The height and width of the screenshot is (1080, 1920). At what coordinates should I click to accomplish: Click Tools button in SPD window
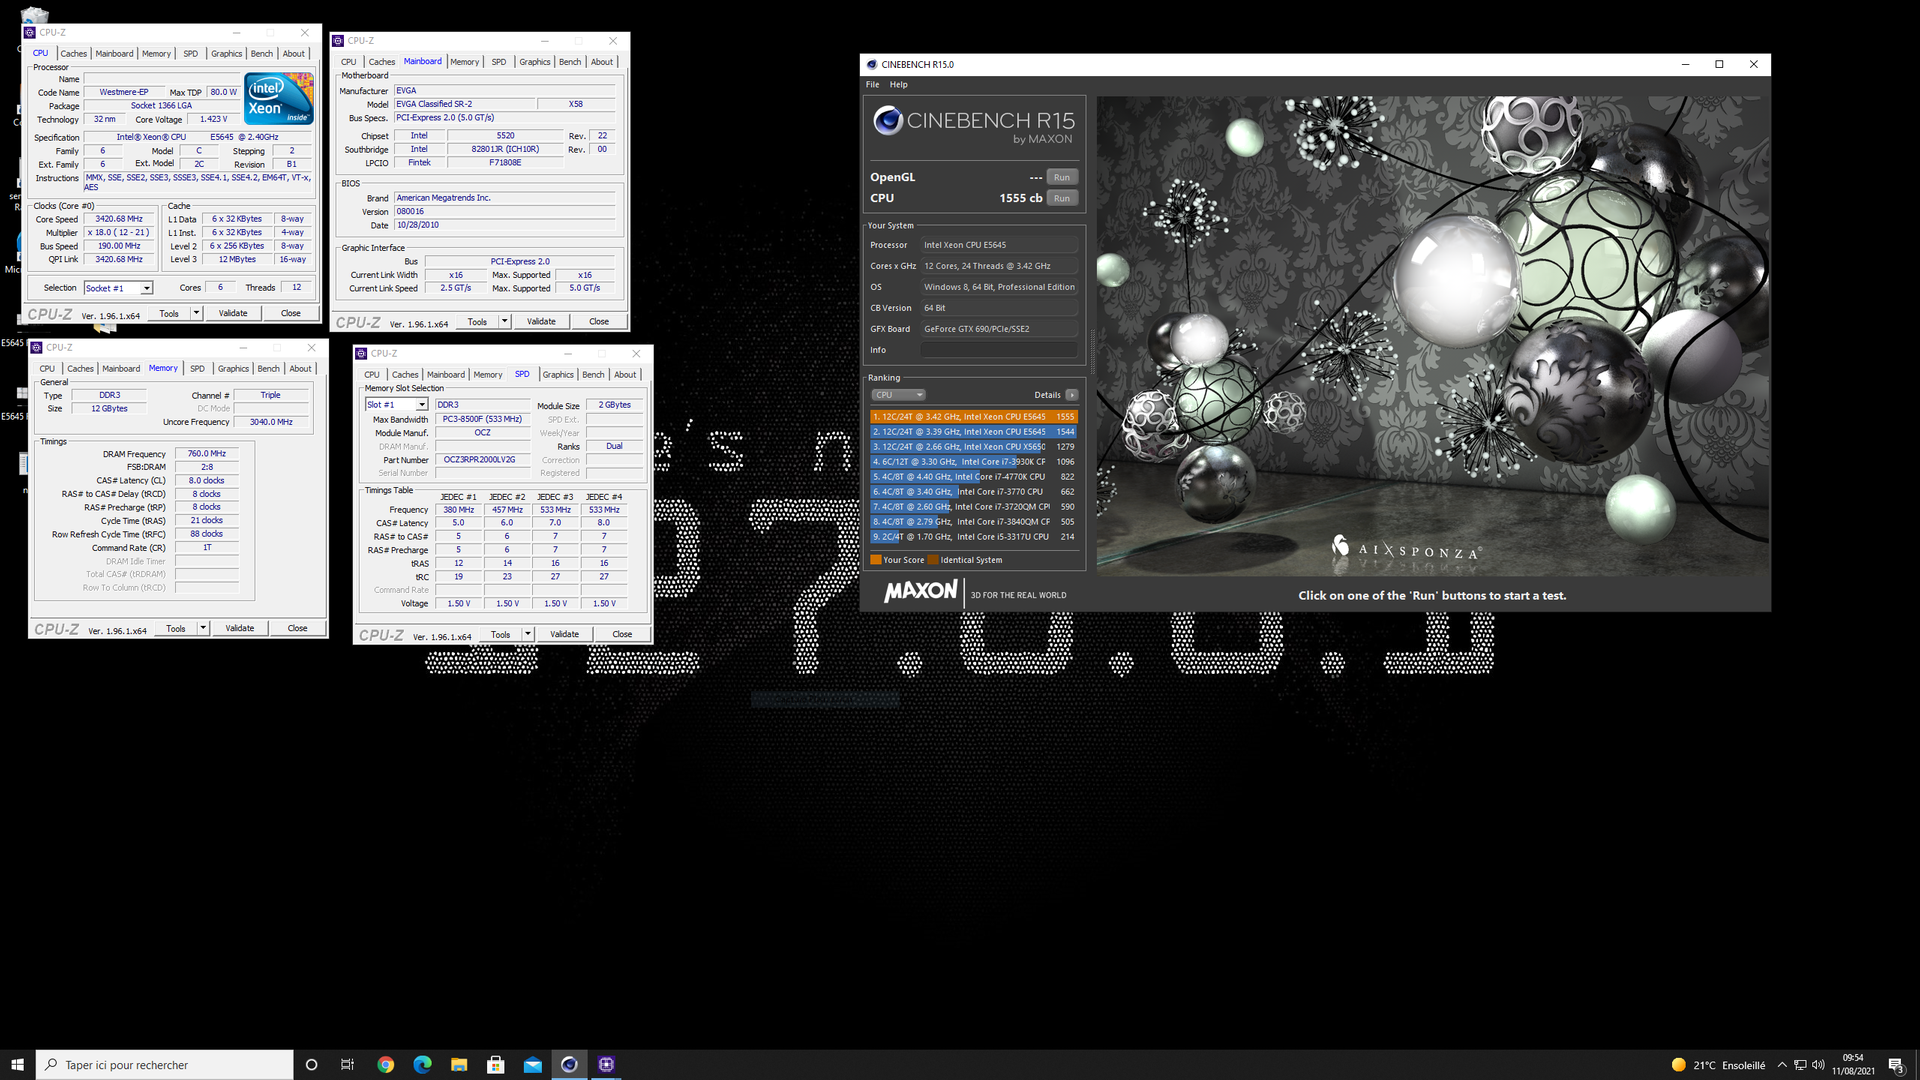click(500, 634)
